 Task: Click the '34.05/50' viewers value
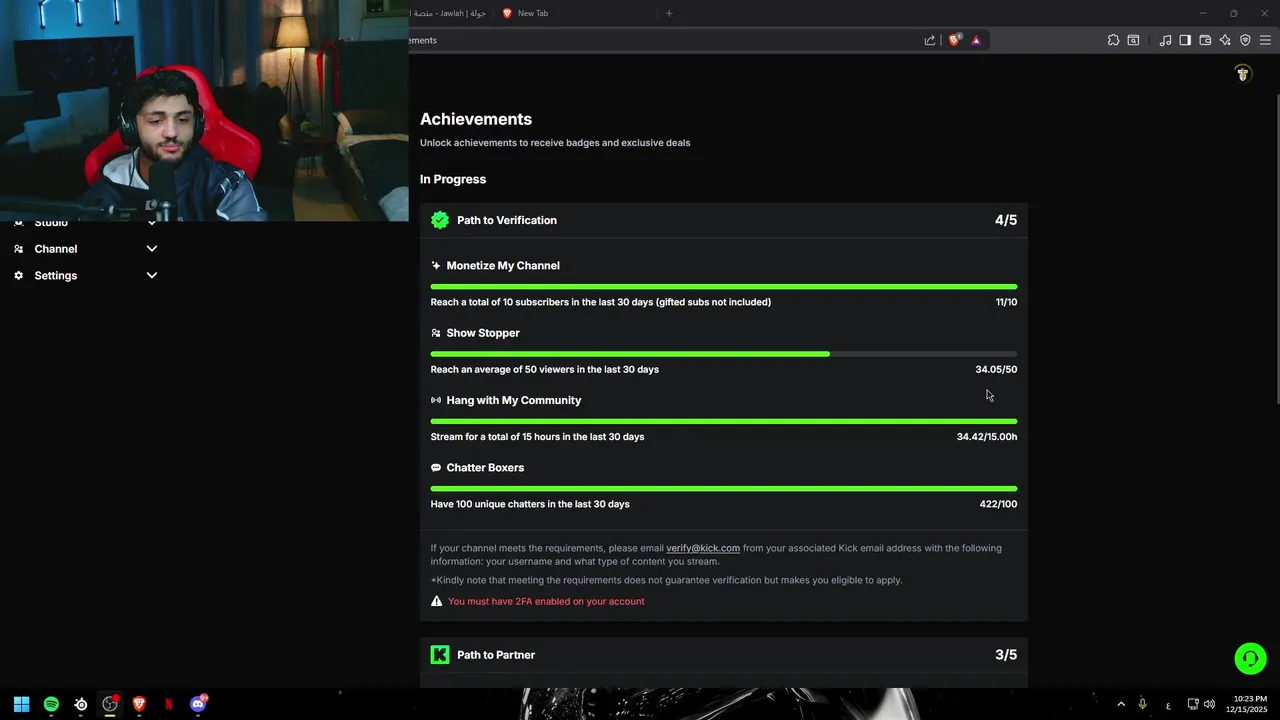point(996,369)
